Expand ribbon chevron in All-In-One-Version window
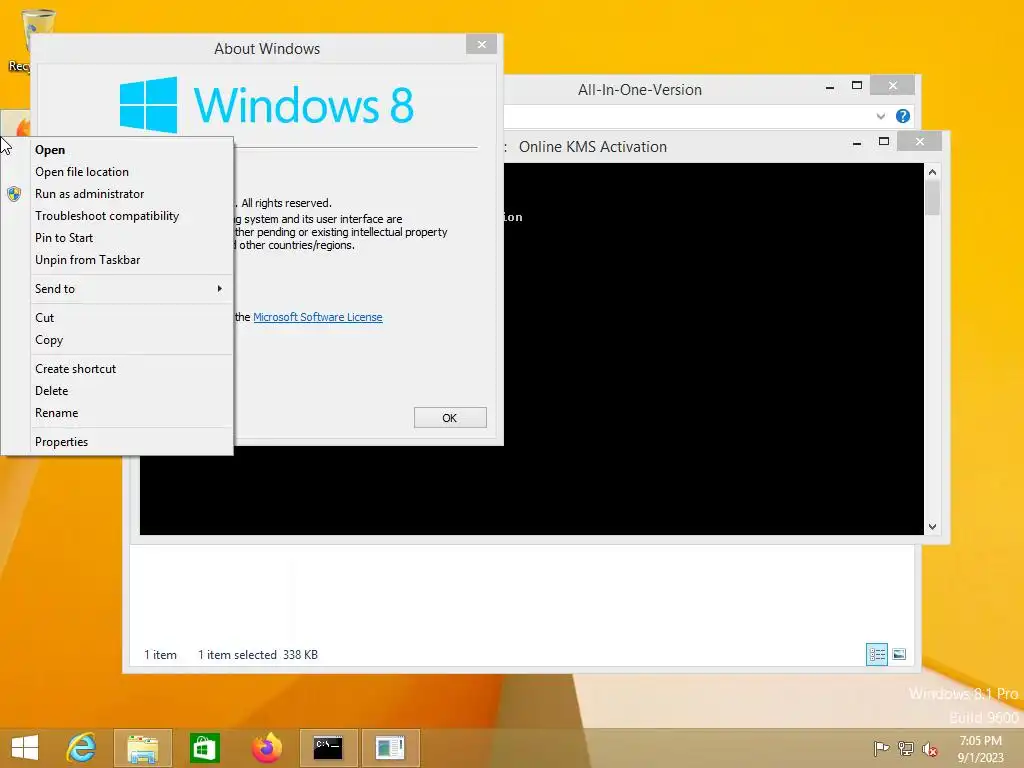The height and width of the screenshot is (768, 1024). [880, 116]
